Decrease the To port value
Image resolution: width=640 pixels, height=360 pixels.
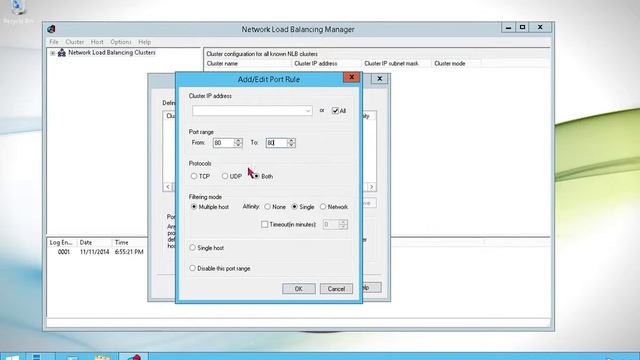[291, 145]
